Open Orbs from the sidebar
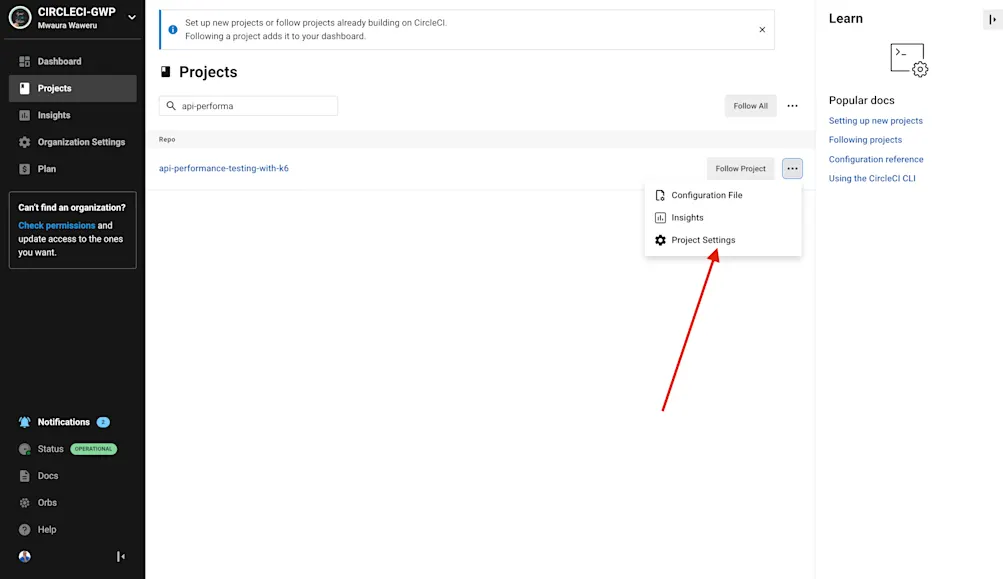Screen dimensions: 1003x579 [x=47, y=503]
